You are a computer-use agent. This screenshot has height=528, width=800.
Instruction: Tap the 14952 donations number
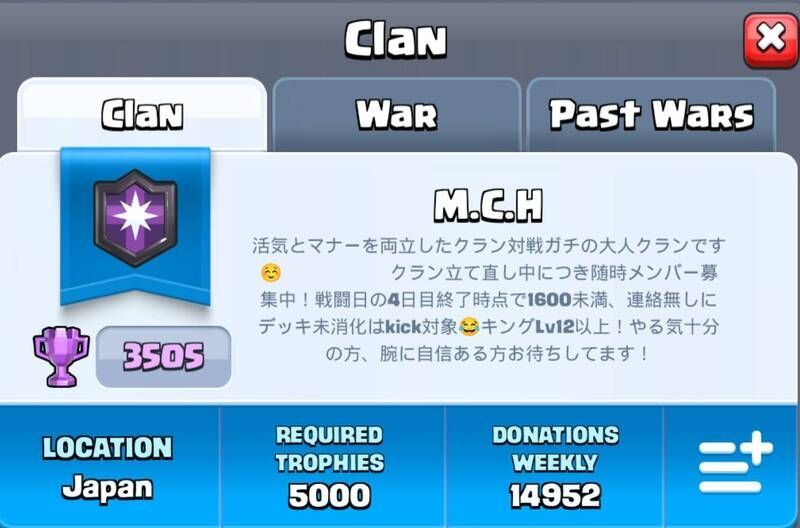[555, 495]
